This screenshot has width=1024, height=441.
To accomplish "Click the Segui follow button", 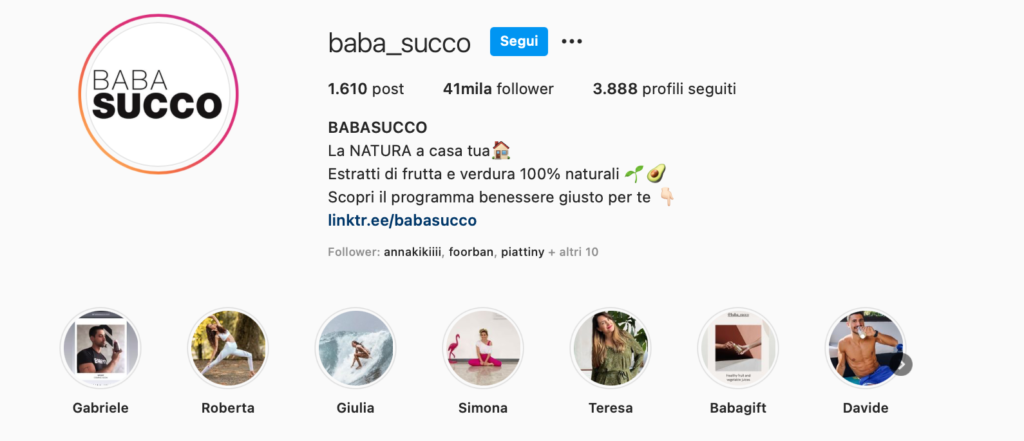I will click(x=519, y=41).
